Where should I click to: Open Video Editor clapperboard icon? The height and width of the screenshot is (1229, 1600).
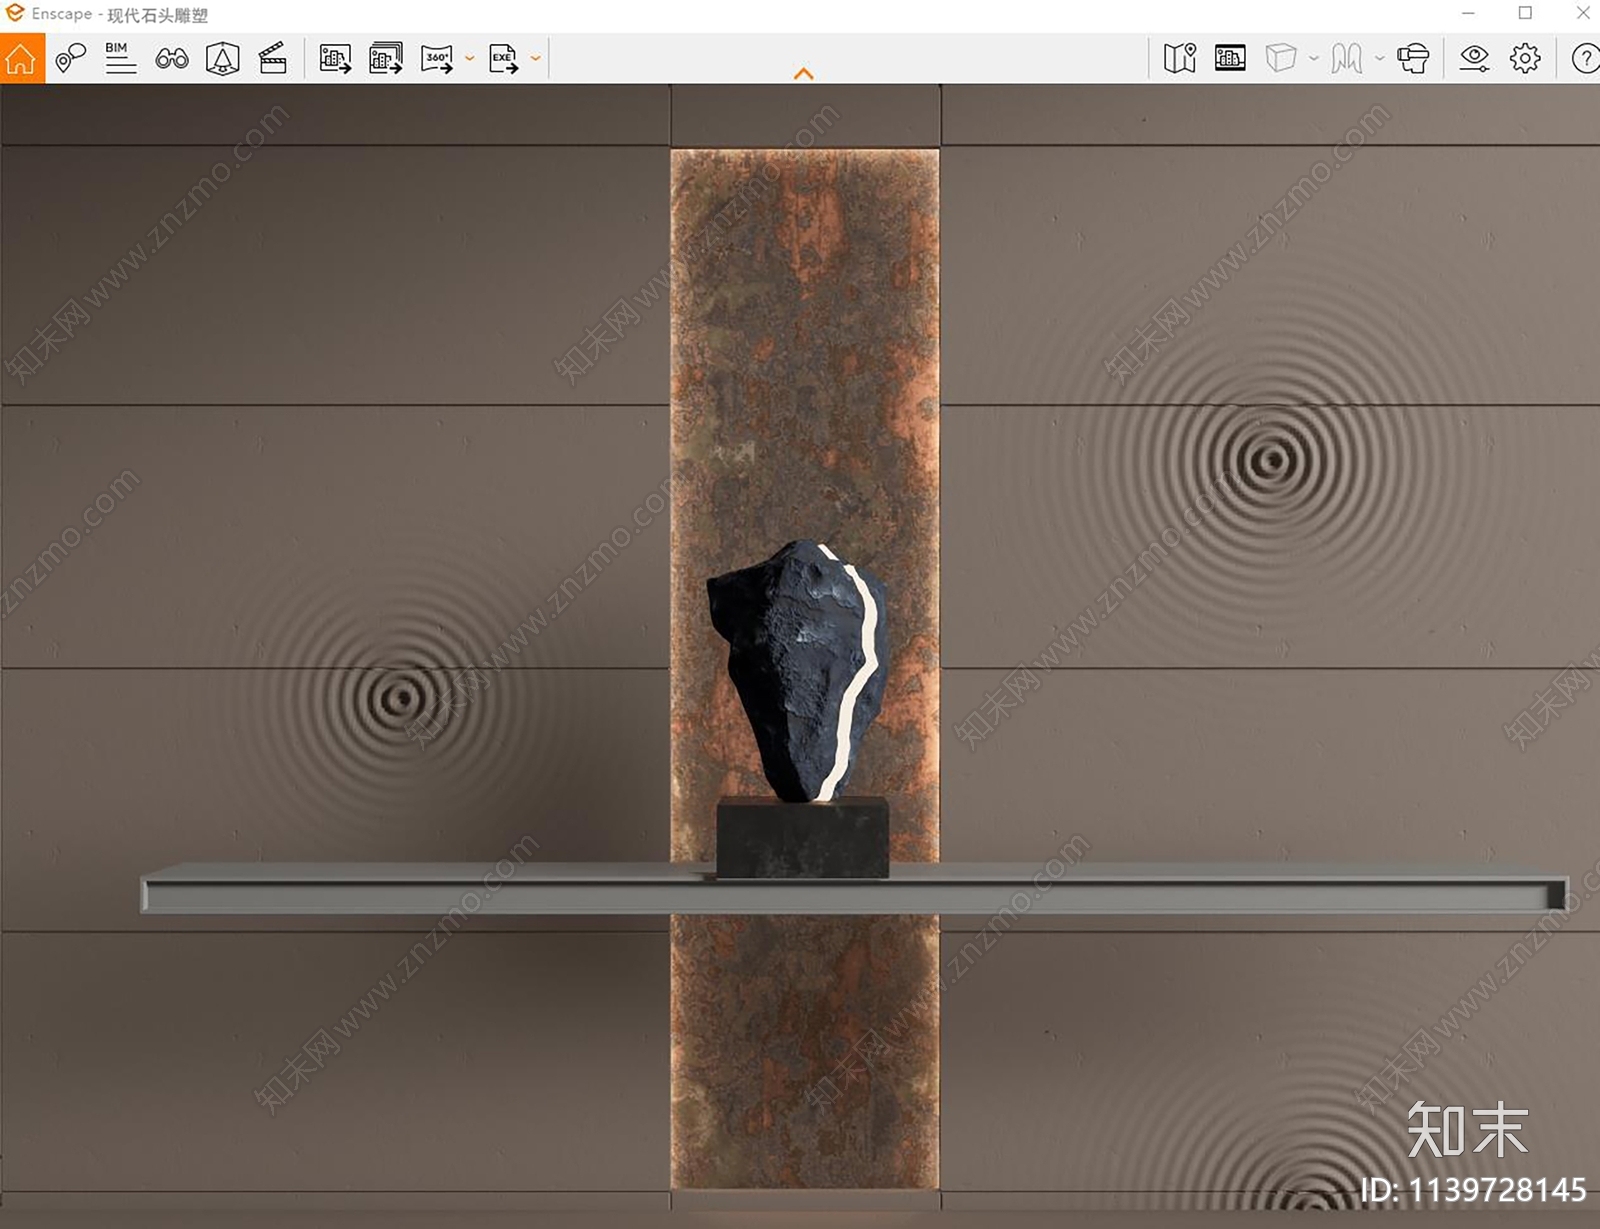pyautogui.click(x=273, y=58)
